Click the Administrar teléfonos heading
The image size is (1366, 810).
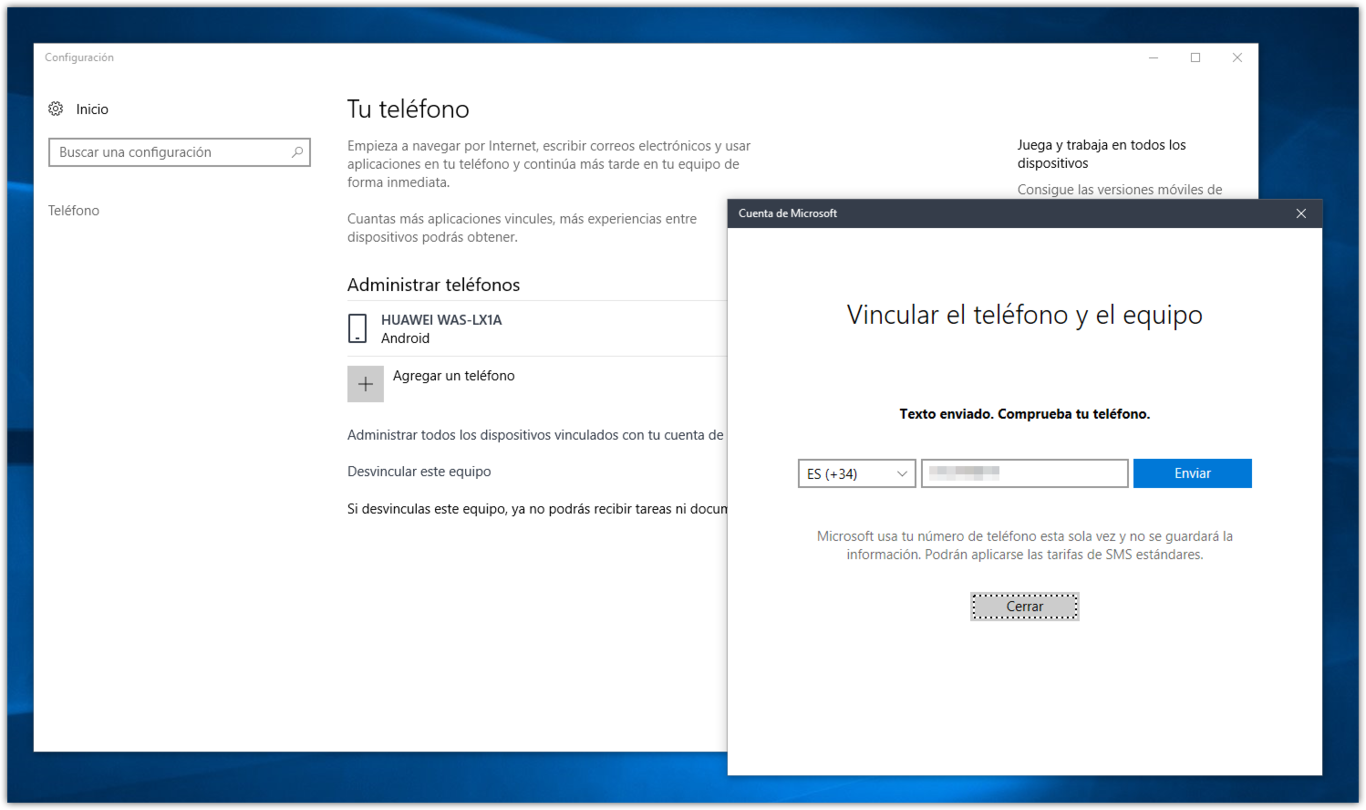pyautogui.click(x=434, y=285)
